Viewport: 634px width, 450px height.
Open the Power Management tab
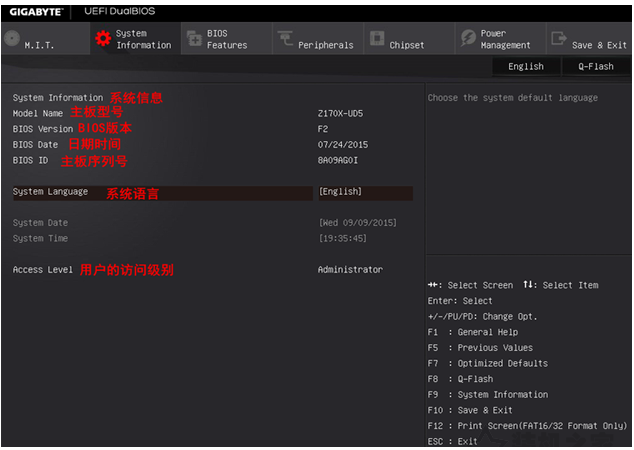pos(501,38)
